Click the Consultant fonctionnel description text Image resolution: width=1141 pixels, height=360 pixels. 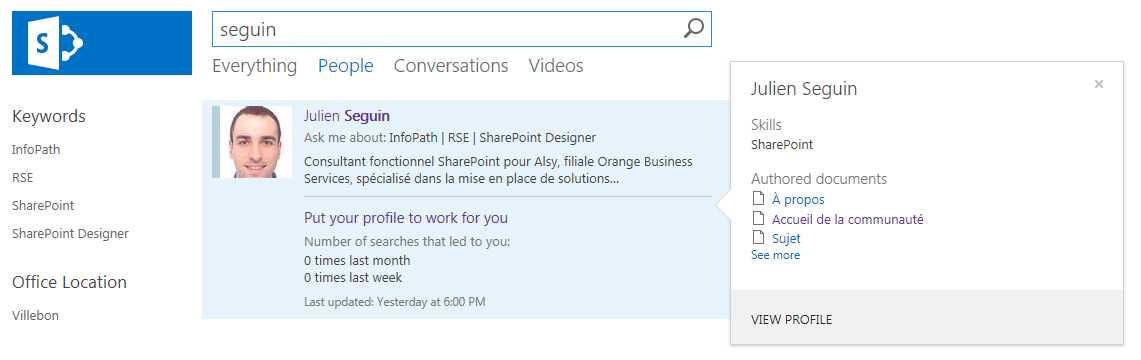pyautogui.click(x=498, y=170)
